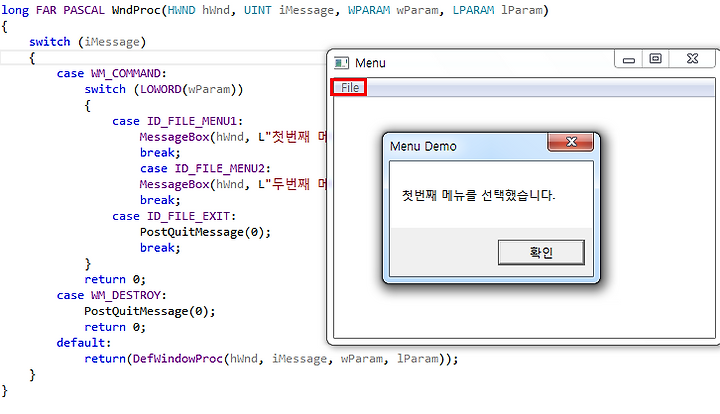The image size is (720, 414).
Task: Click the HWND hWnd parameter in signature
Action: click(198, 10)
